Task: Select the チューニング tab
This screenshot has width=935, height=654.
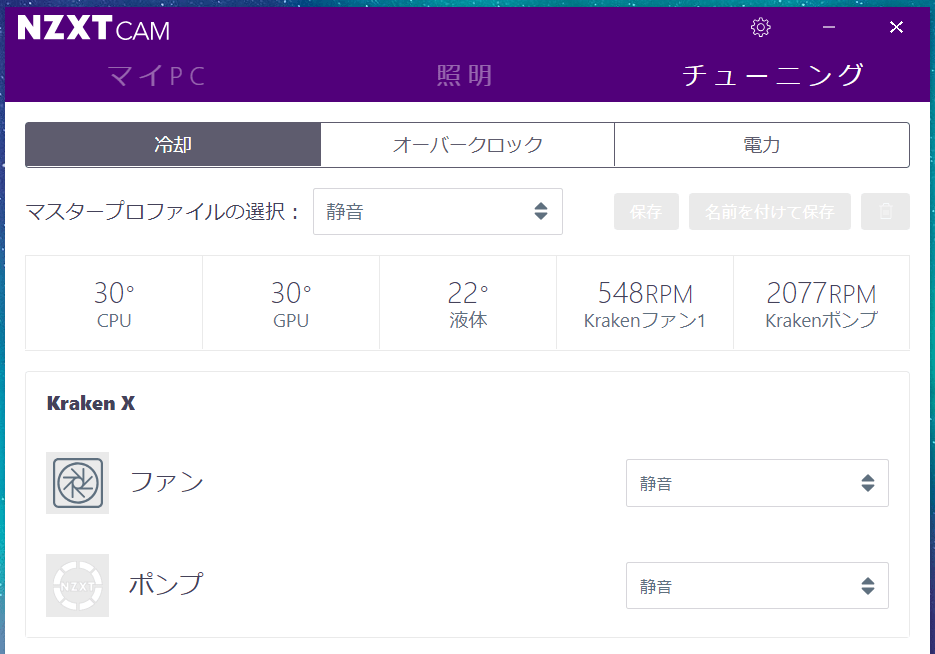Action: tap(773, 75)
